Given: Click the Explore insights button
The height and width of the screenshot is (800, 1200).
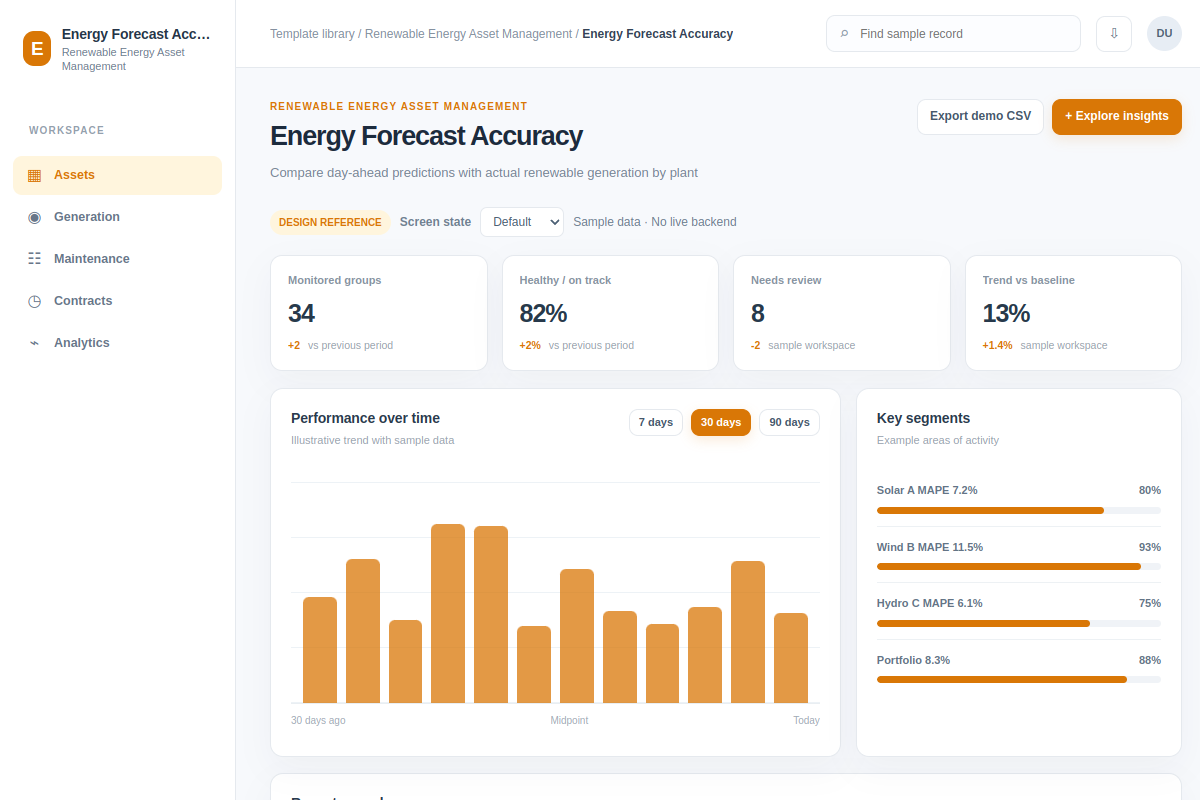Looking at the screenshot, I should [1117, 116].
